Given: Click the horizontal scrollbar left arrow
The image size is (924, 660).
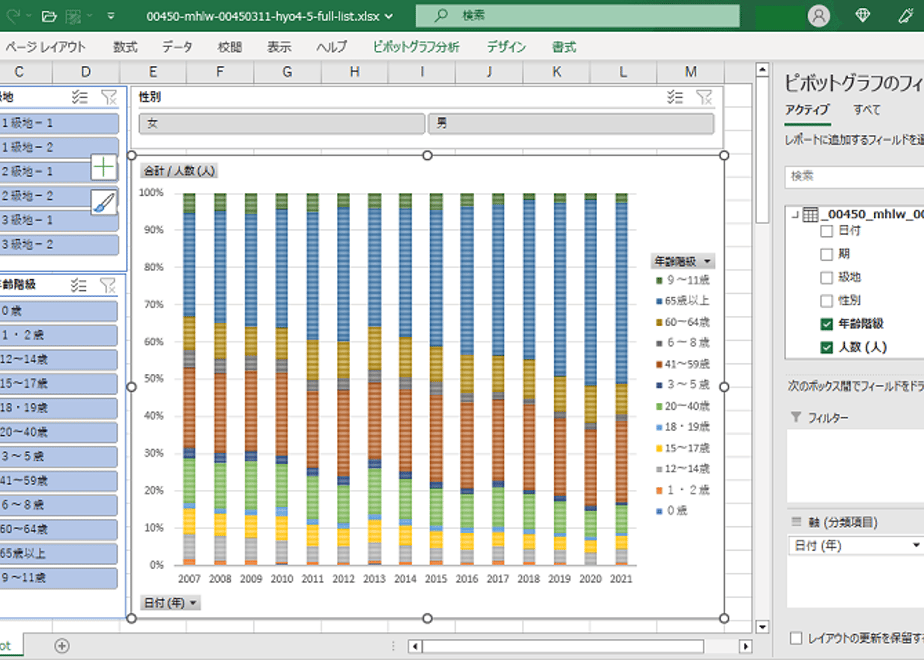Looking at the screenshot, I should 415,646.
